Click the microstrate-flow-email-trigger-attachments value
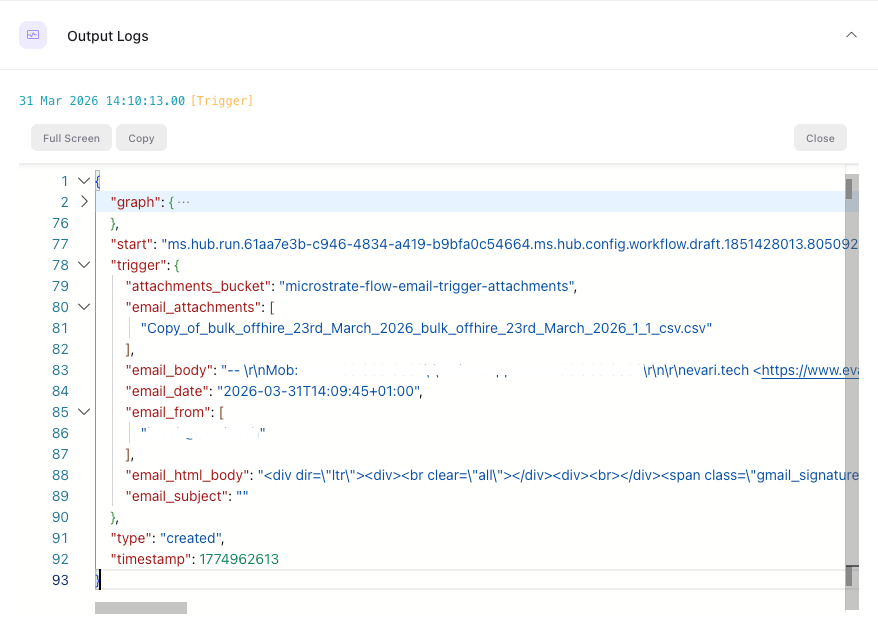Viewport: 878px width, 627px height. coord(426,286)
